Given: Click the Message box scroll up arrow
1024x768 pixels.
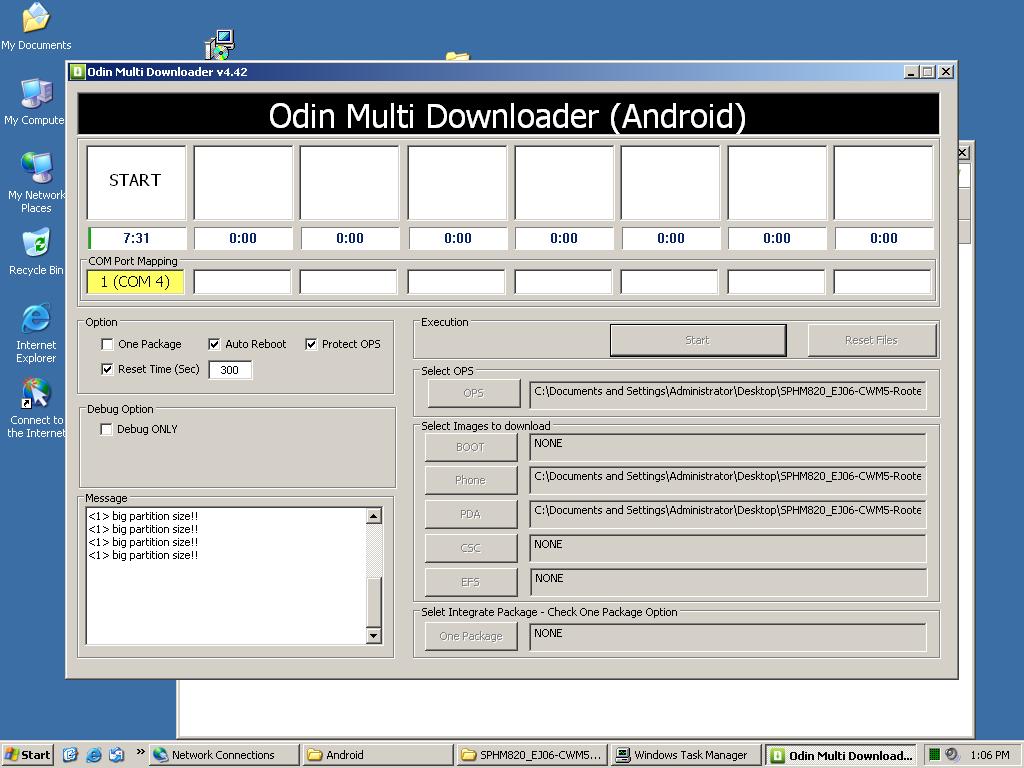Looking at the screenshot, I should 374,516.
